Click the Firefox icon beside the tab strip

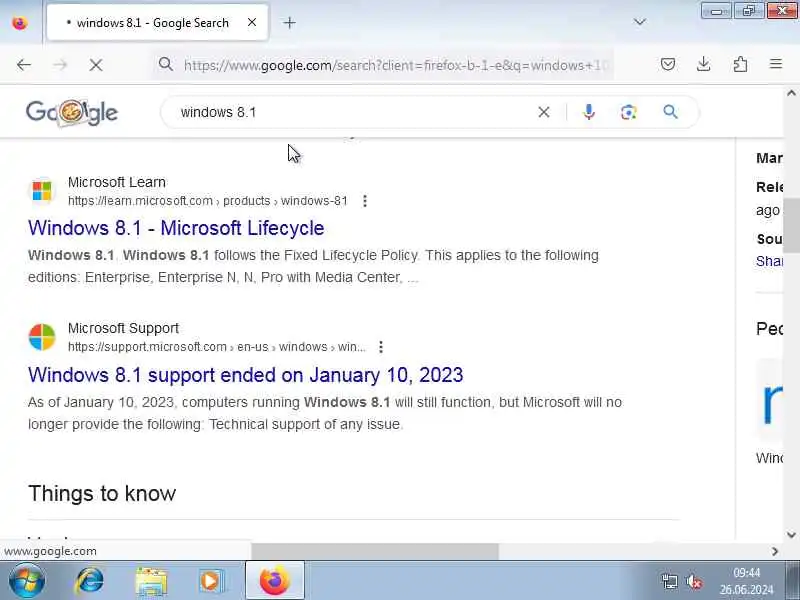click(x=20, y=23)
